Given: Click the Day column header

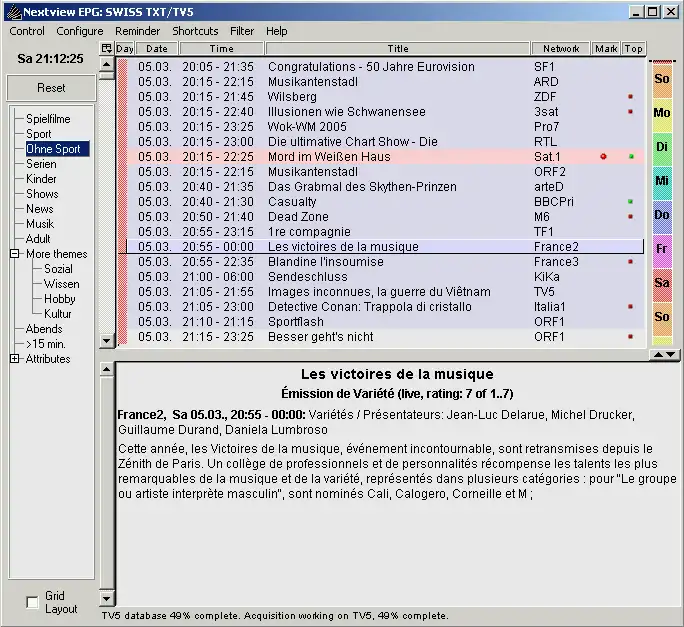Looking at the screenshot, I should click(x=125, y=48).
